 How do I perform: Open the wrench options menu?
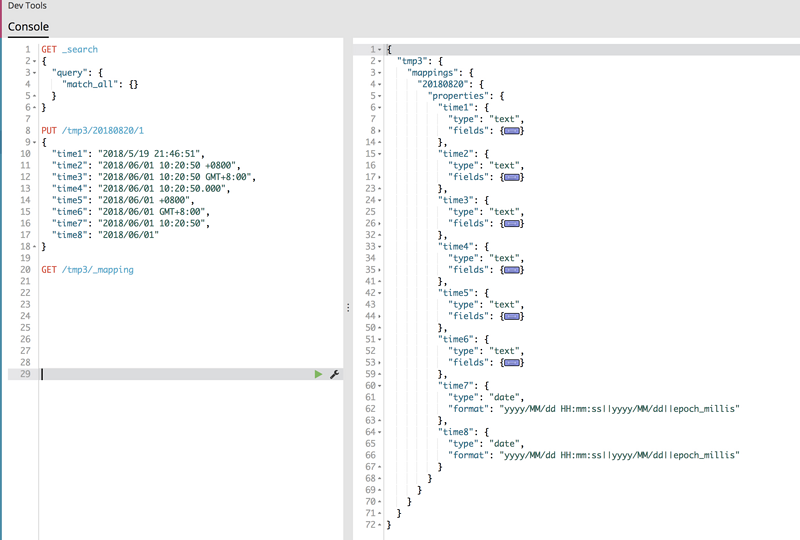coord(335,374)
